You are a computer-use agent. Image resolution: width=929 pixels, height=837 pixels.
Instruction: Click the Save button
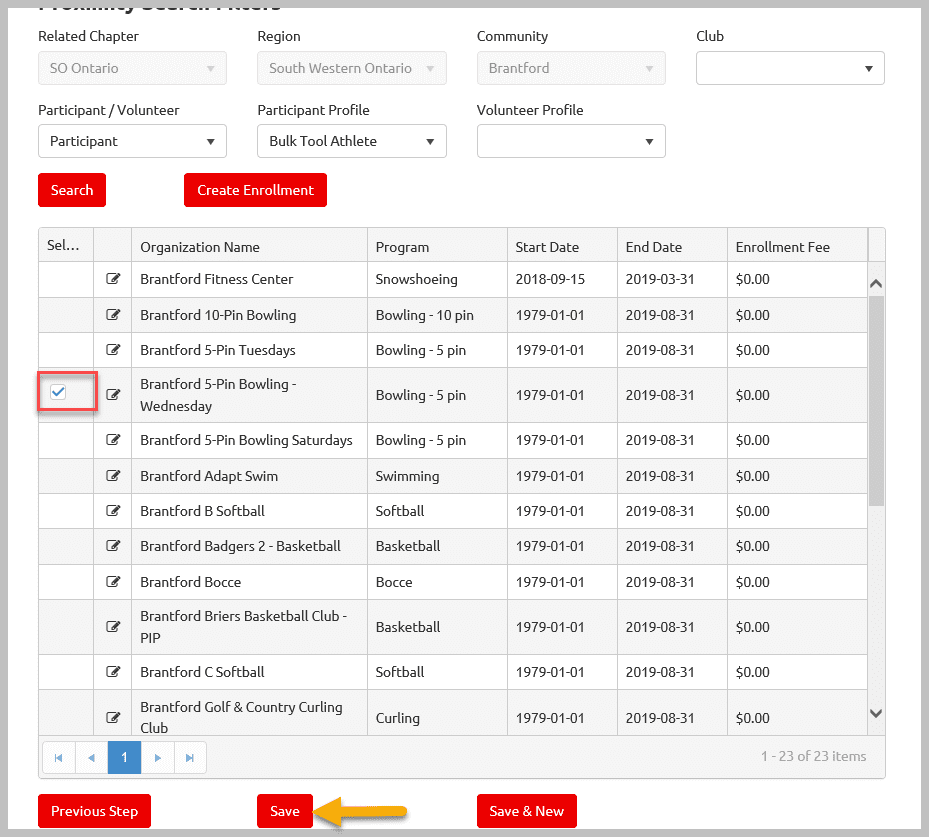pyautogui.click(x=285, y=811)
